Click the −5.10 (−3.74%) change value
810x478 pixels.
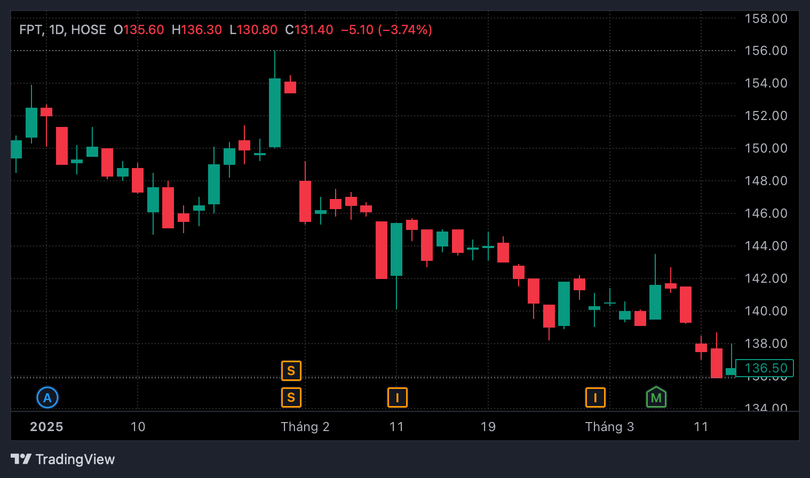[386, 30]
